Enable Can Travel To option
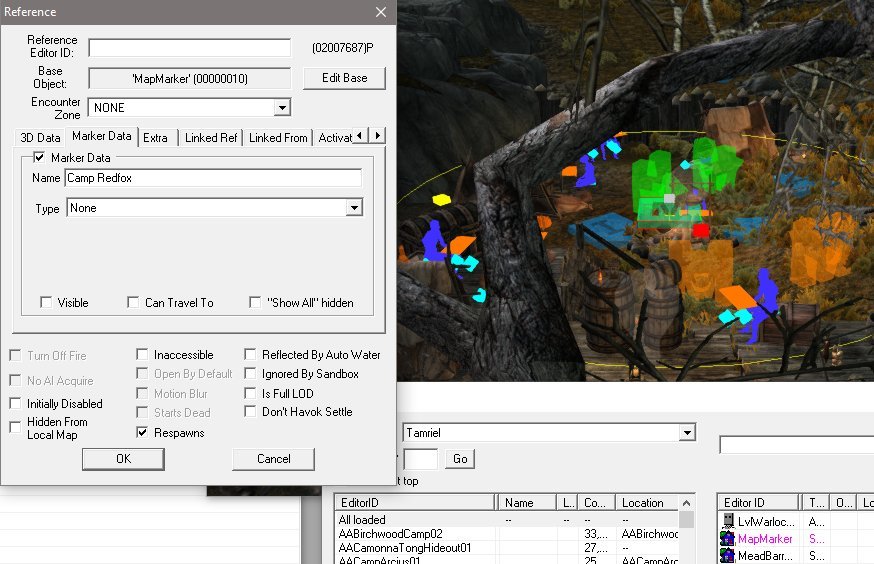Image resolution: width=874 pixels, height=564 pixels. (x=133, y=303)
